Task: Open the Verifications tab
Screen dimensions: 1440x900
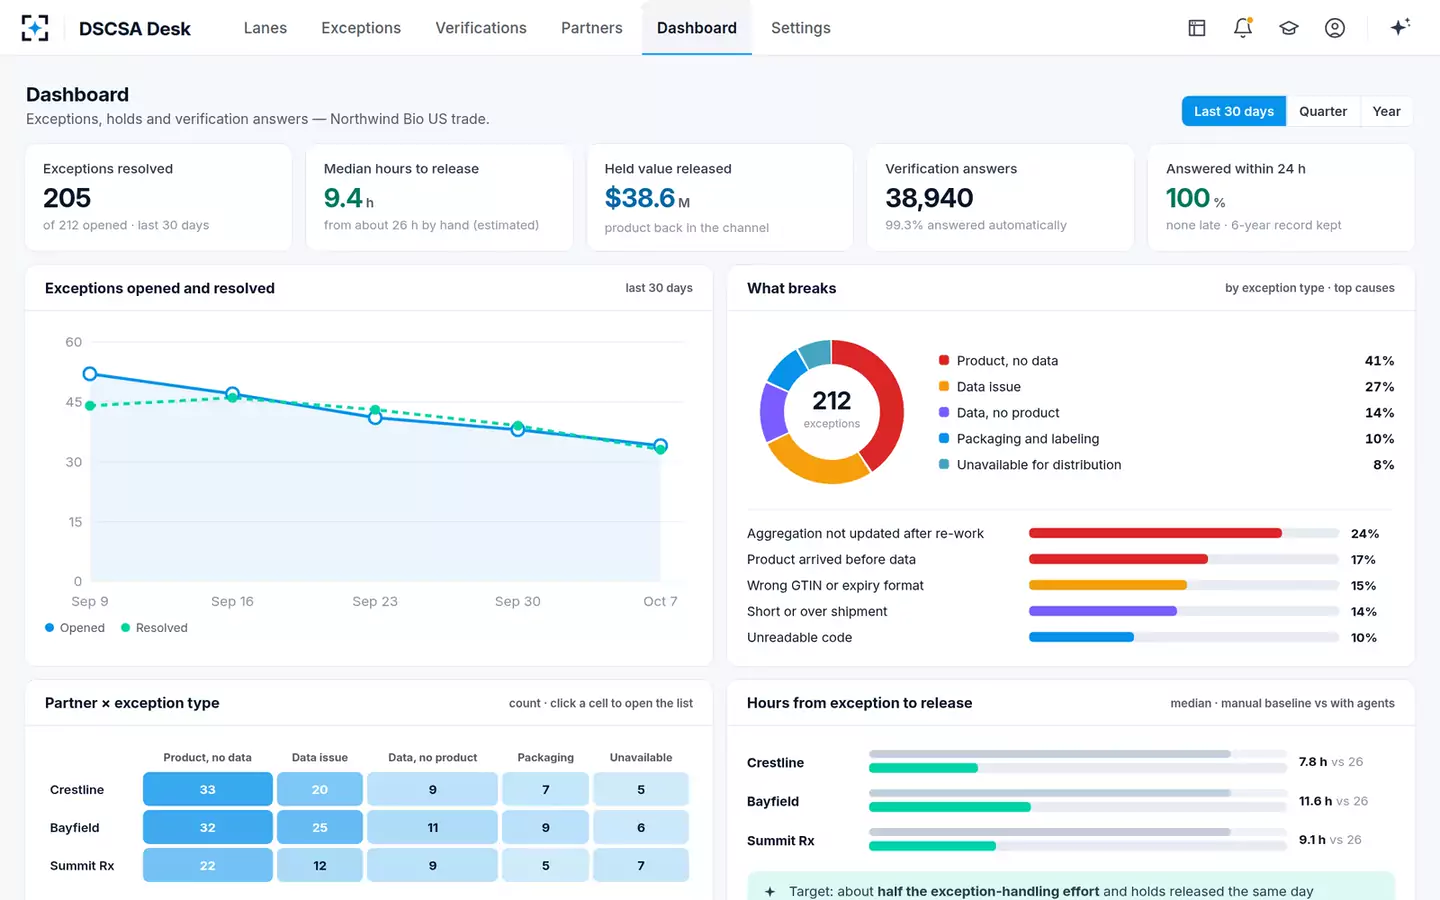Action: pyautogui.click(x=481, y=28)
